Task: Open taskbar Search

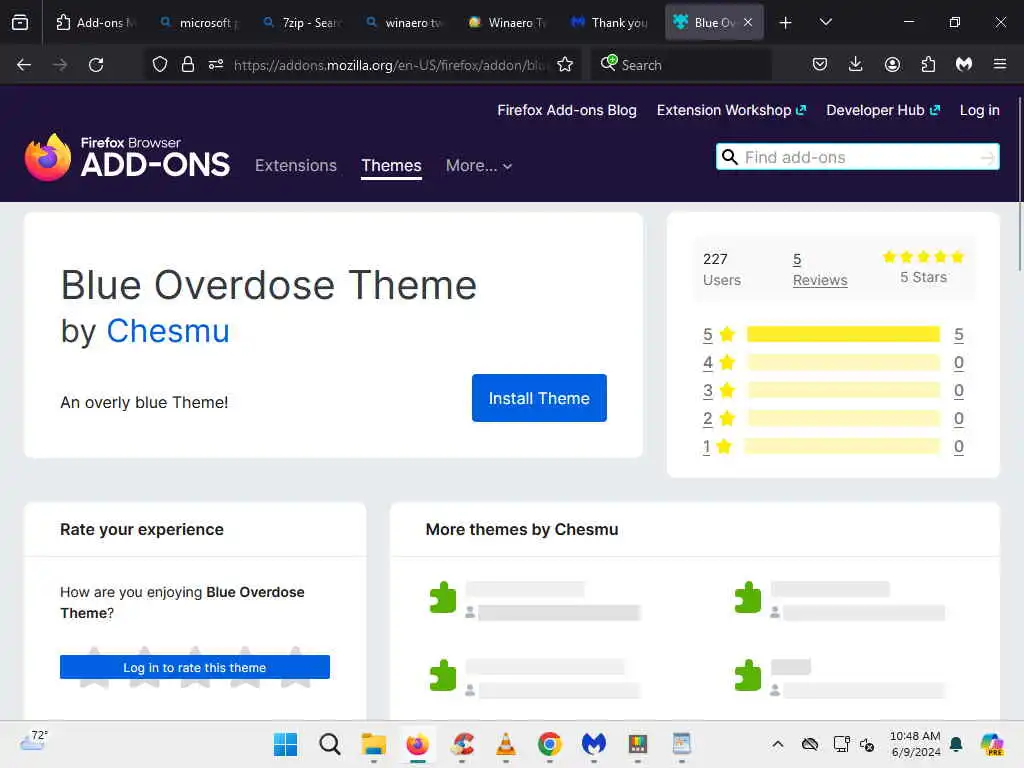Action: click(x=330, y=744)
